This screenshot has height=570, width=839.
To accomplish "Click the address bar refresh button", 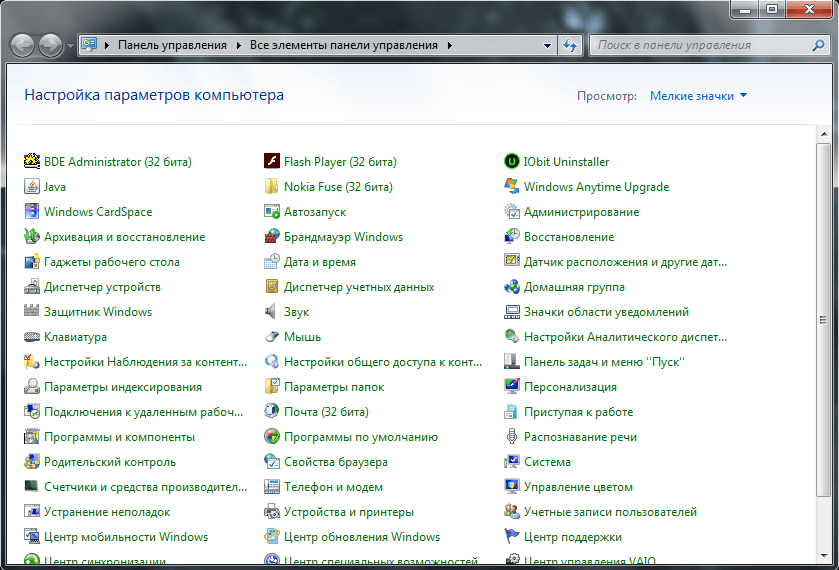I will [x=570, y=45].
